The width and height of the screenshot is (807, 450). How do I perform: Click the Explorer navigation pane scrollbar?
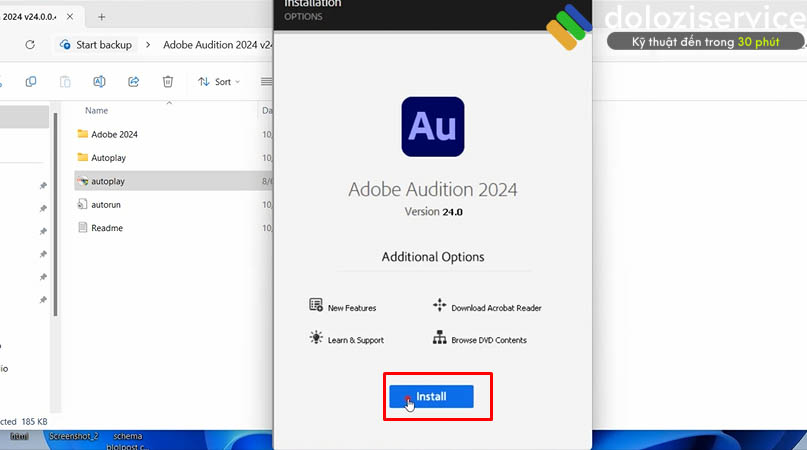point(55,214)
